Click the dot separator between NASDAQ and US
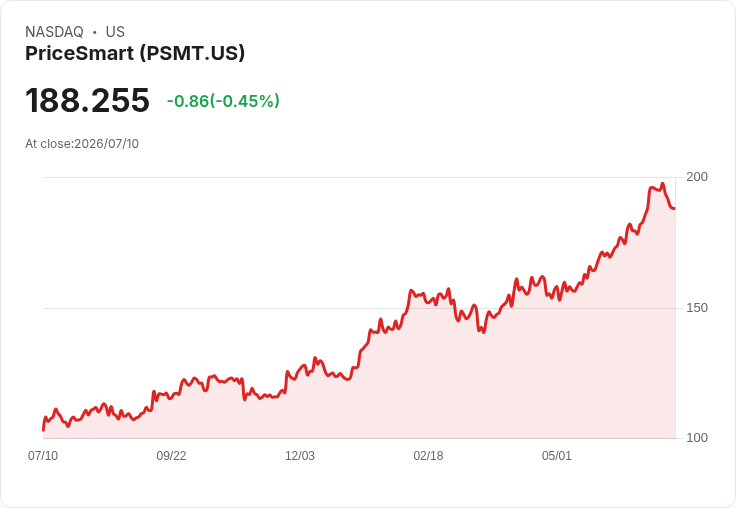The width and height of the screenshot is (736, 508). (x=95, y=32)
